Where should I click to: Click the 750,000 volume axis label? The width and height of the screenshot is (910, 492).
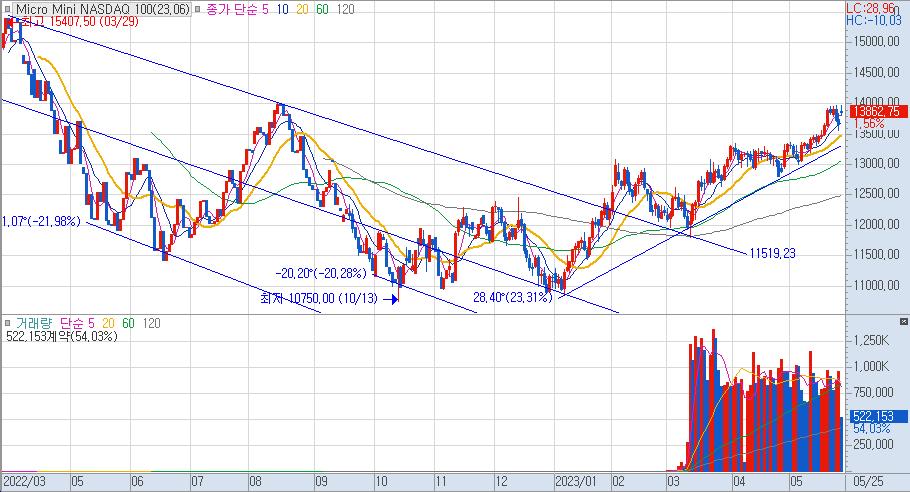coord(873,393)
